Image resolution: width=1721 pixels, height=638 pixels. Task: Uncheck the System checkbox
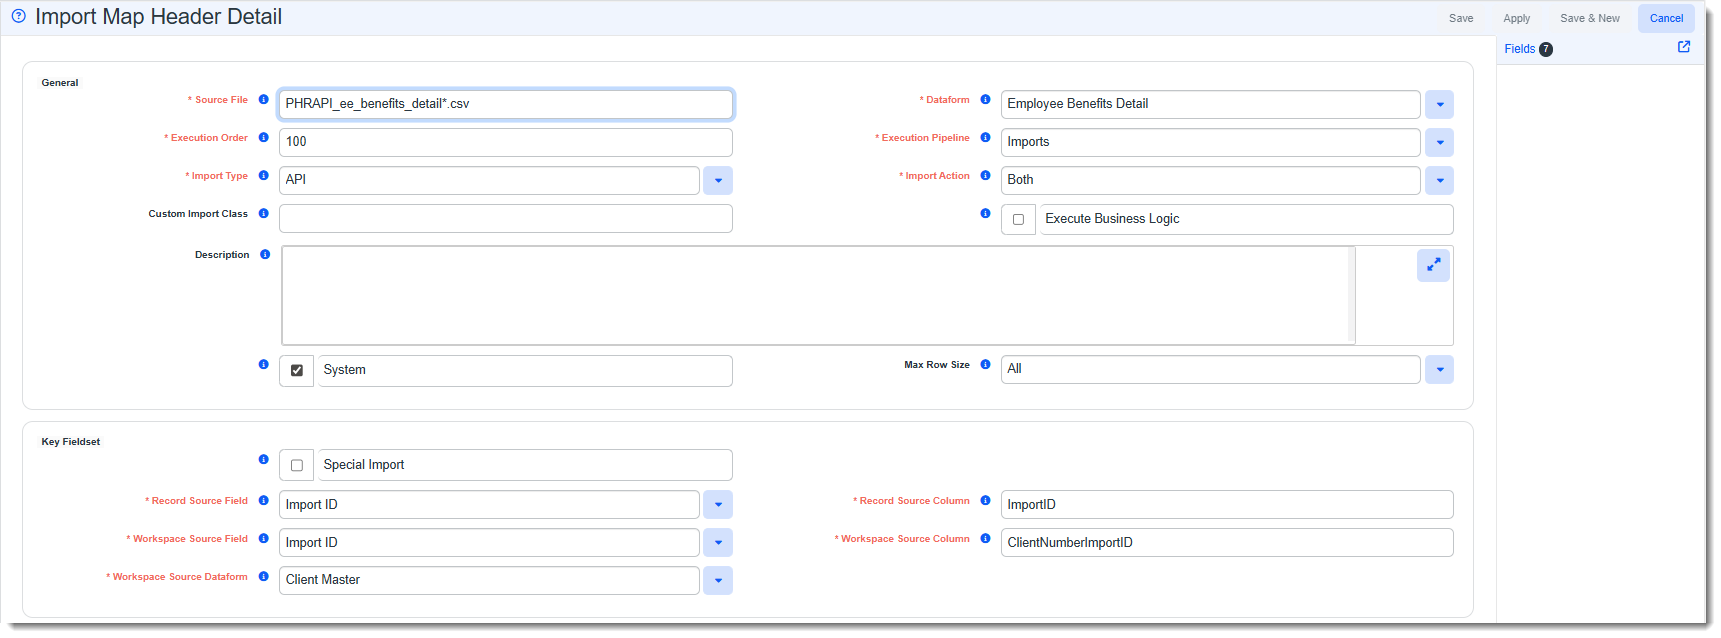tap(297, 371)
